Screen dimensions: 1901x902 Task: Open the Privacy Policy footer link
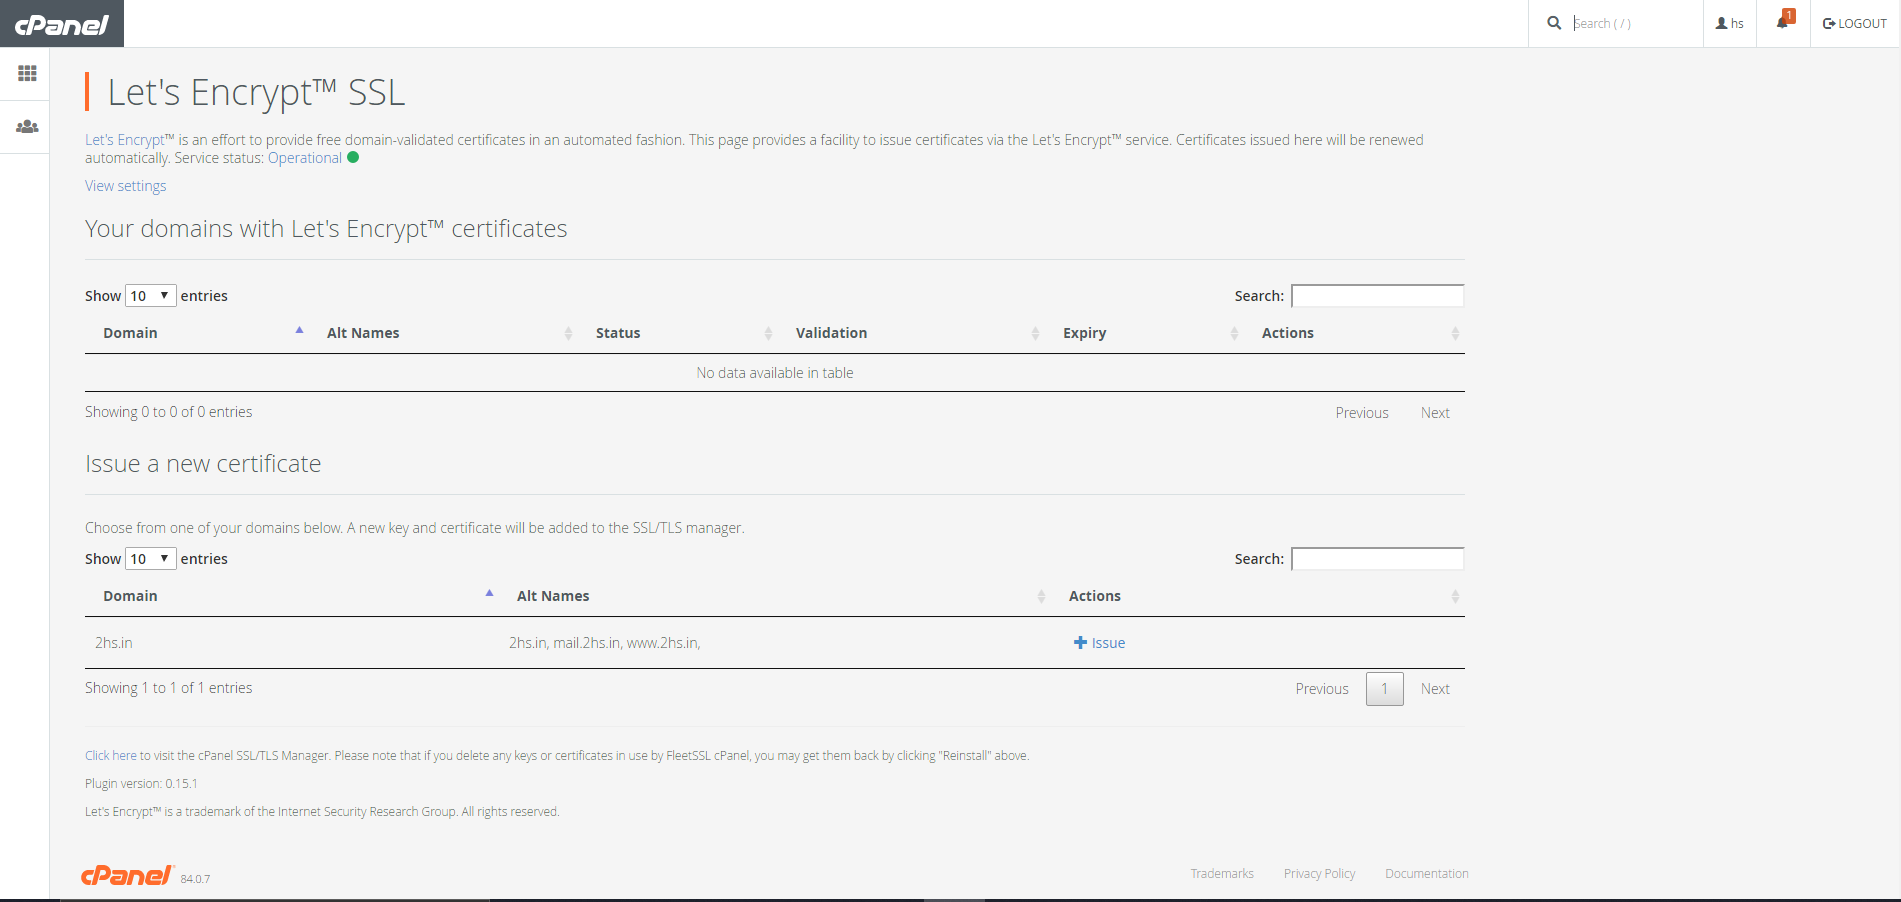point(1320,874)
